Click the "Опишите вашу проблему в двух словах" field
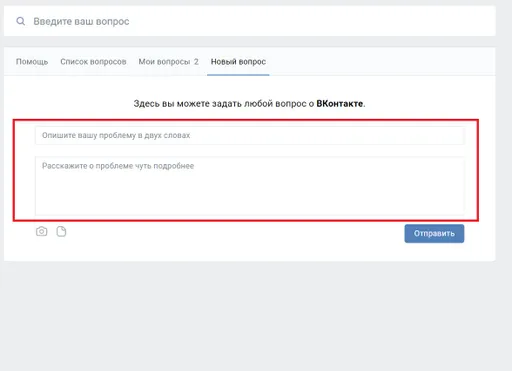512x371 pixels. [x=250, y=135]
